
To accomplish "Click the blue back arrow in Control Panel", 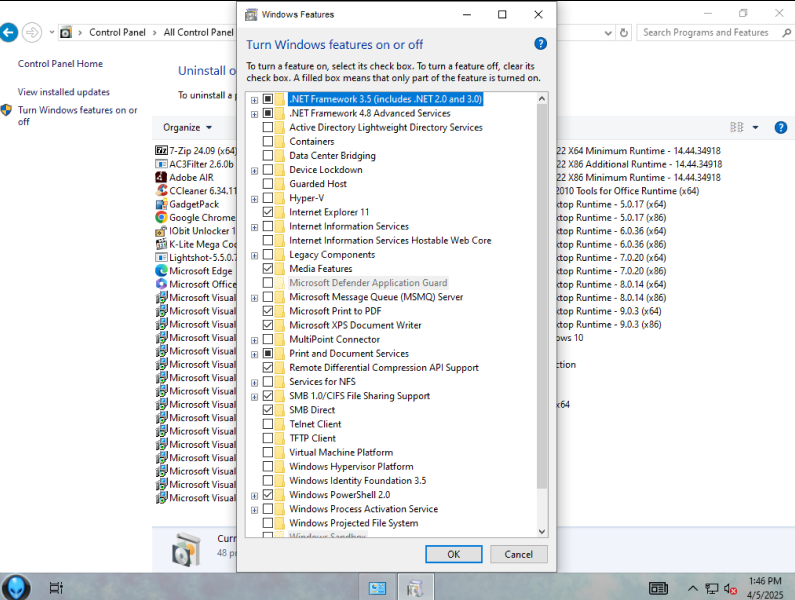I will tap(8, 33).
